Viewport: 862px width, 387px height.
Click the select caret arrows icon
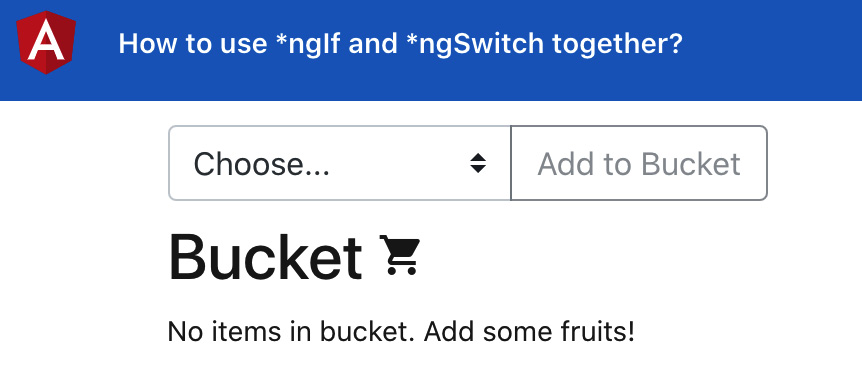[478, 163]
